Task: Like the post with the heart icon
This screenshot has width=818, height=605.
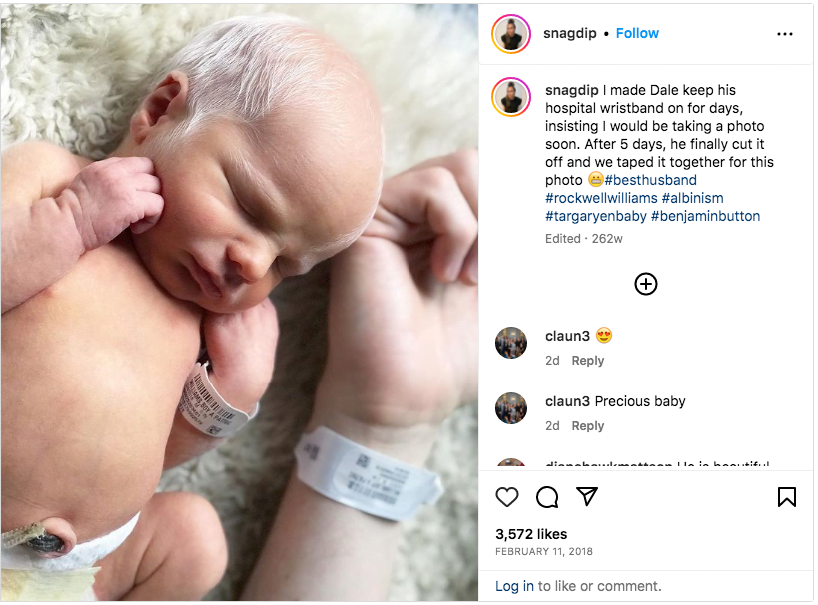Action: (x=507, y=497)
